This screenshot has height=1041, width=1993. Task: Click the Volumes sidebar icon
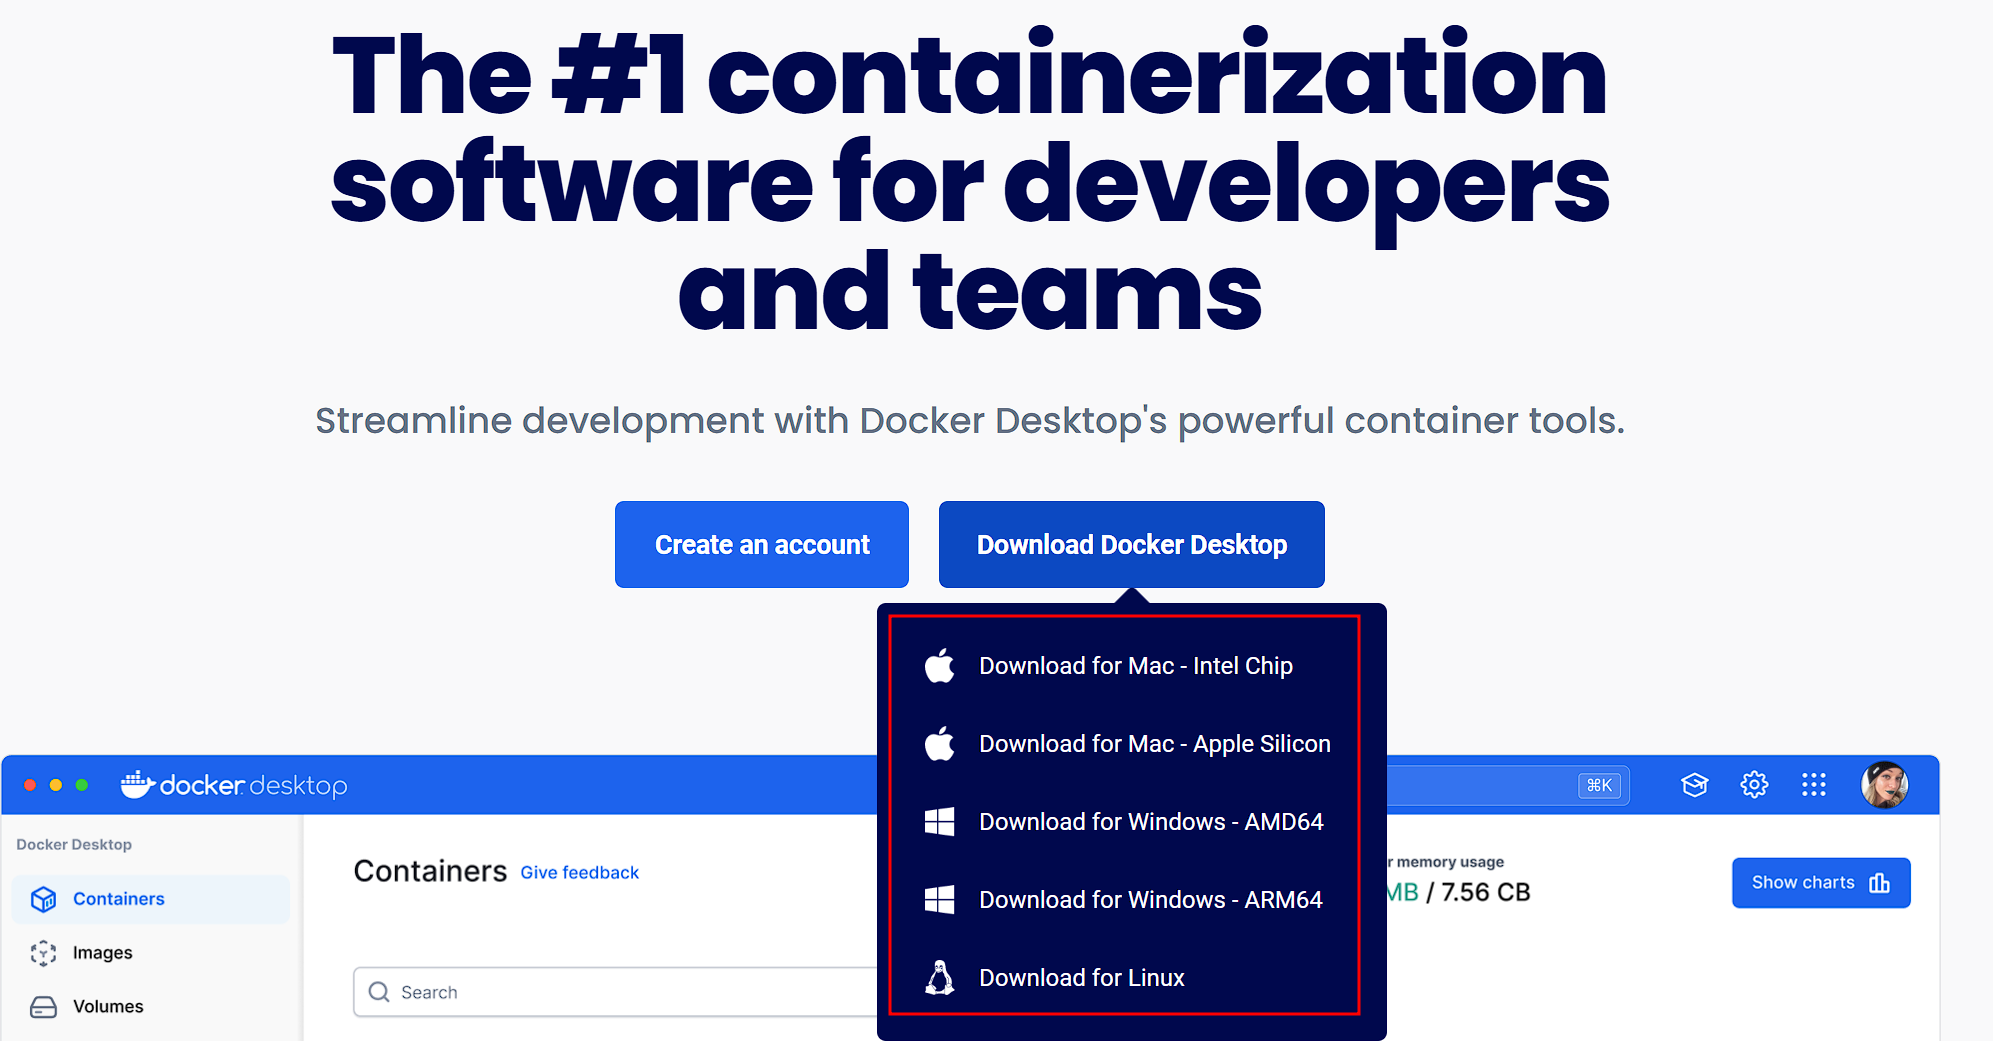coord(44,1006)
